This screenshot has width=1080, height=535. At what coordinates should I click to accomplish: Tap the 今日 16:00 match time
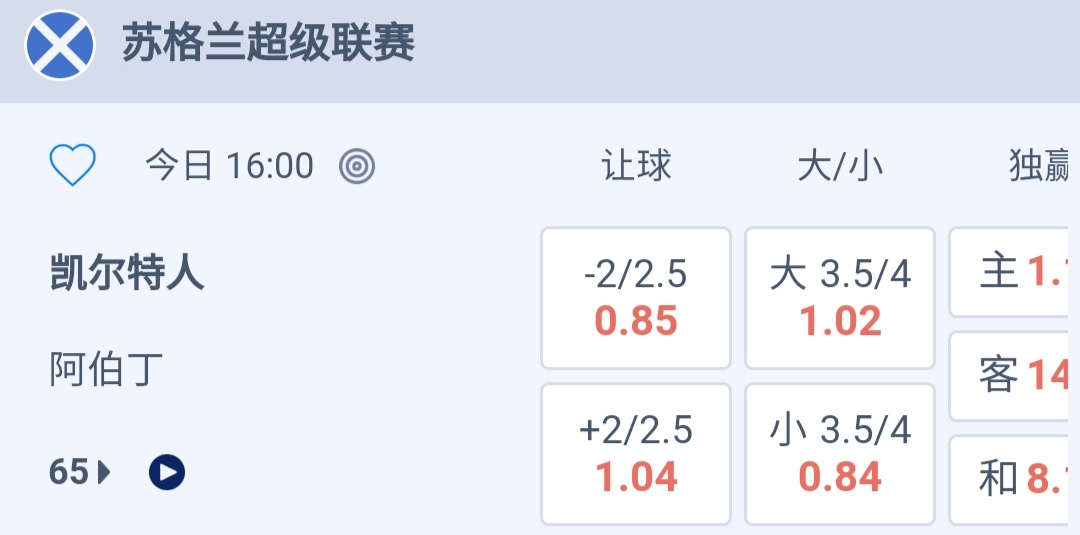pos(229,166)
